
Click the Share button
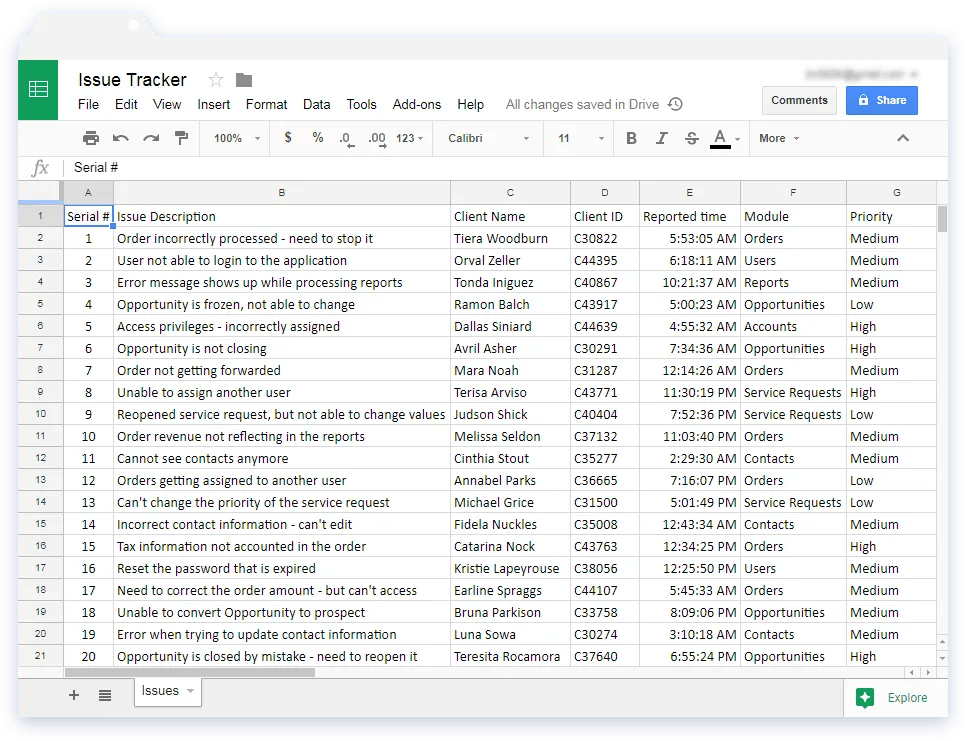click(x=881, y=100)
